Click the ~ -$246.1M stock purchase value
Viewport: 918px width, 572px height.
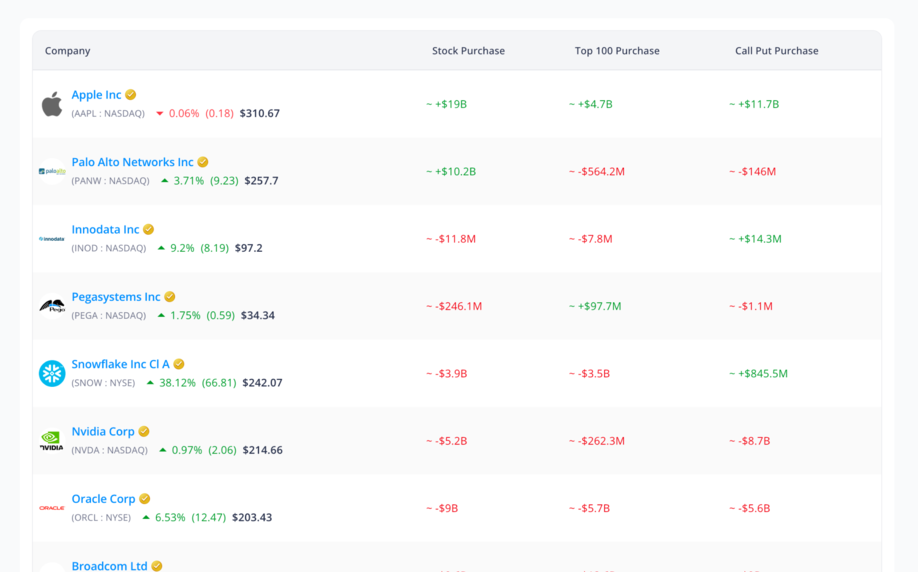click(454, 306)
